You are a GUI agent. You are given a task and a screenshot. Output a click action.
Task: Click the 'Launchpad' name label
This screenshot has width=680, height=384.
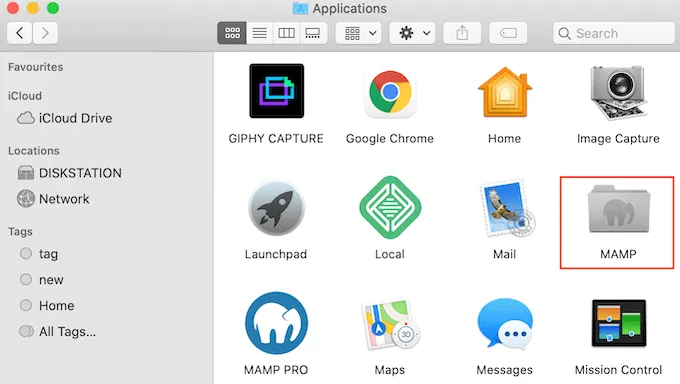point(276,254)
